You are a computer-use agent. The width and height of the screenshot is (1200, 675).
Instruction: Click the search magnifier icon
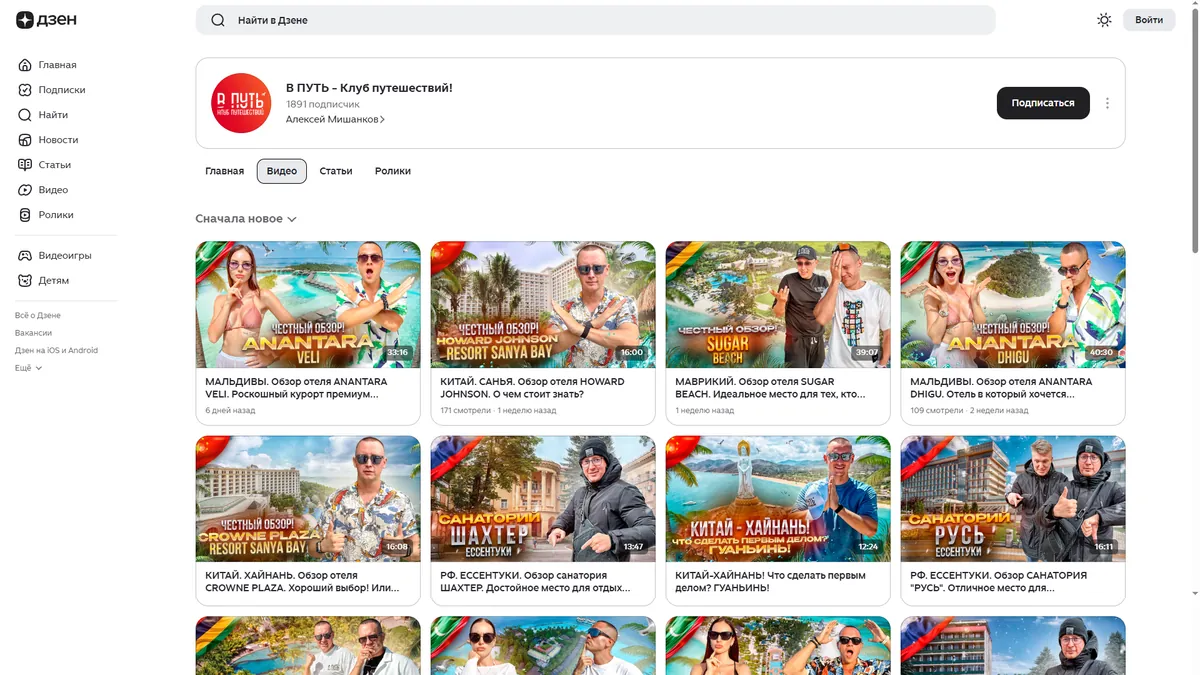(x=218, y=20)
